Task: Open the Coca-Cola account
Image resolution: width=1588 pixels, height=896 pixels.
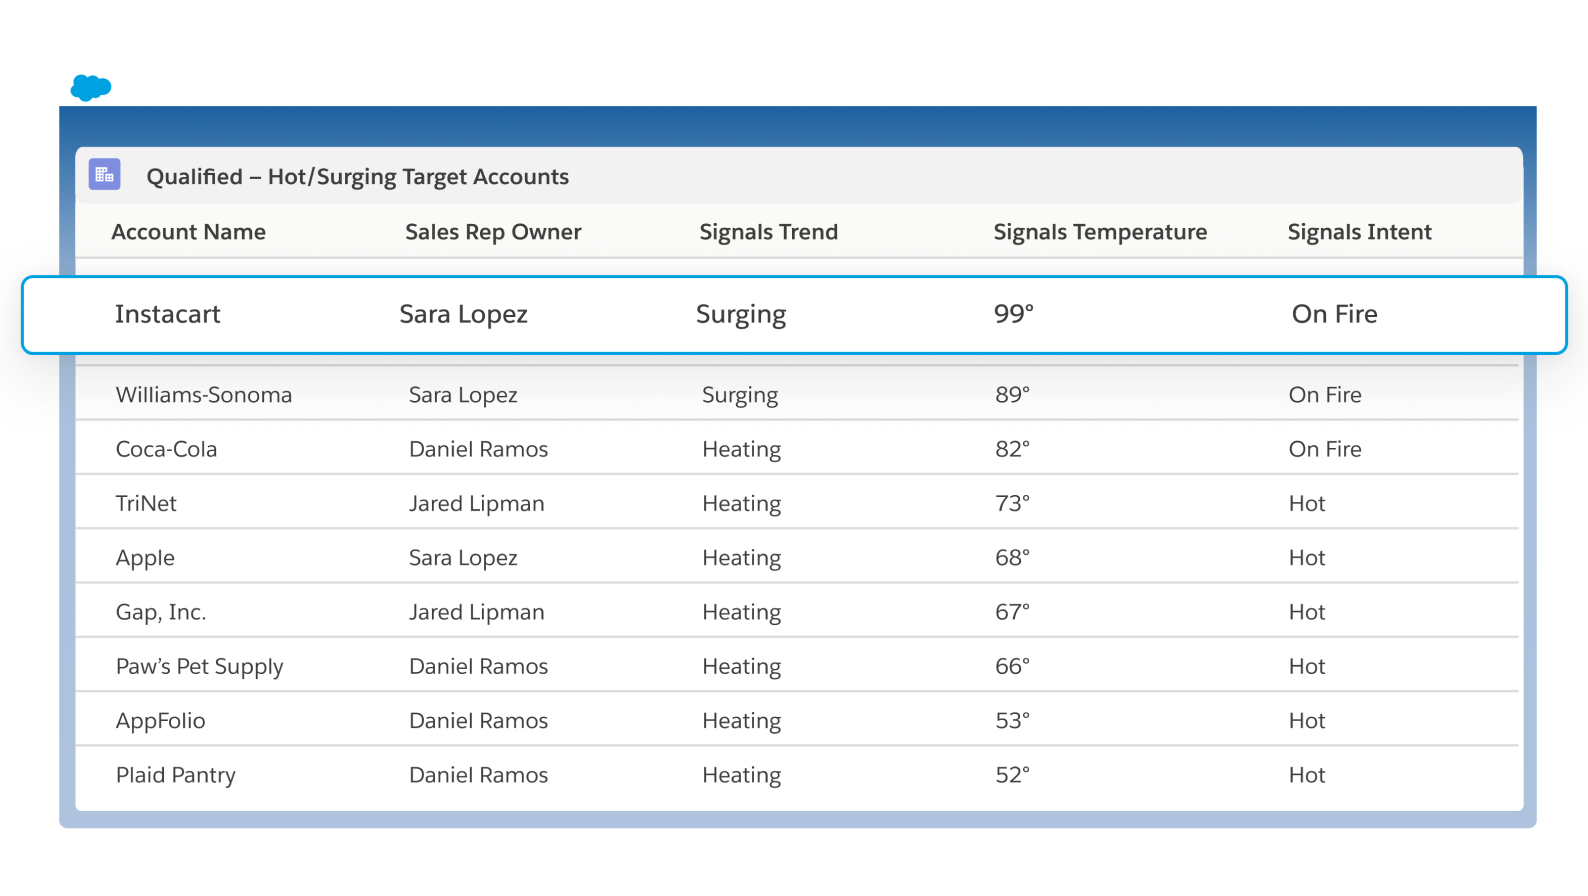Action: point(167,449)
